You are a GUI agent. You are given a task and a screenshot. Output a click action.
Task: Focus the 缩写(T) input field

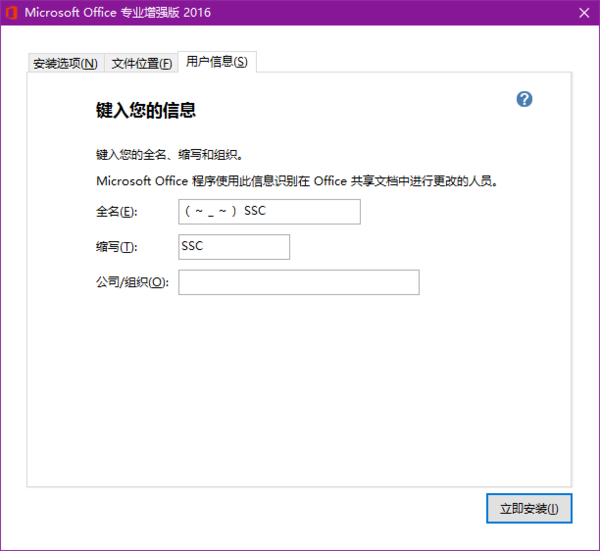[x=234, y=247]
